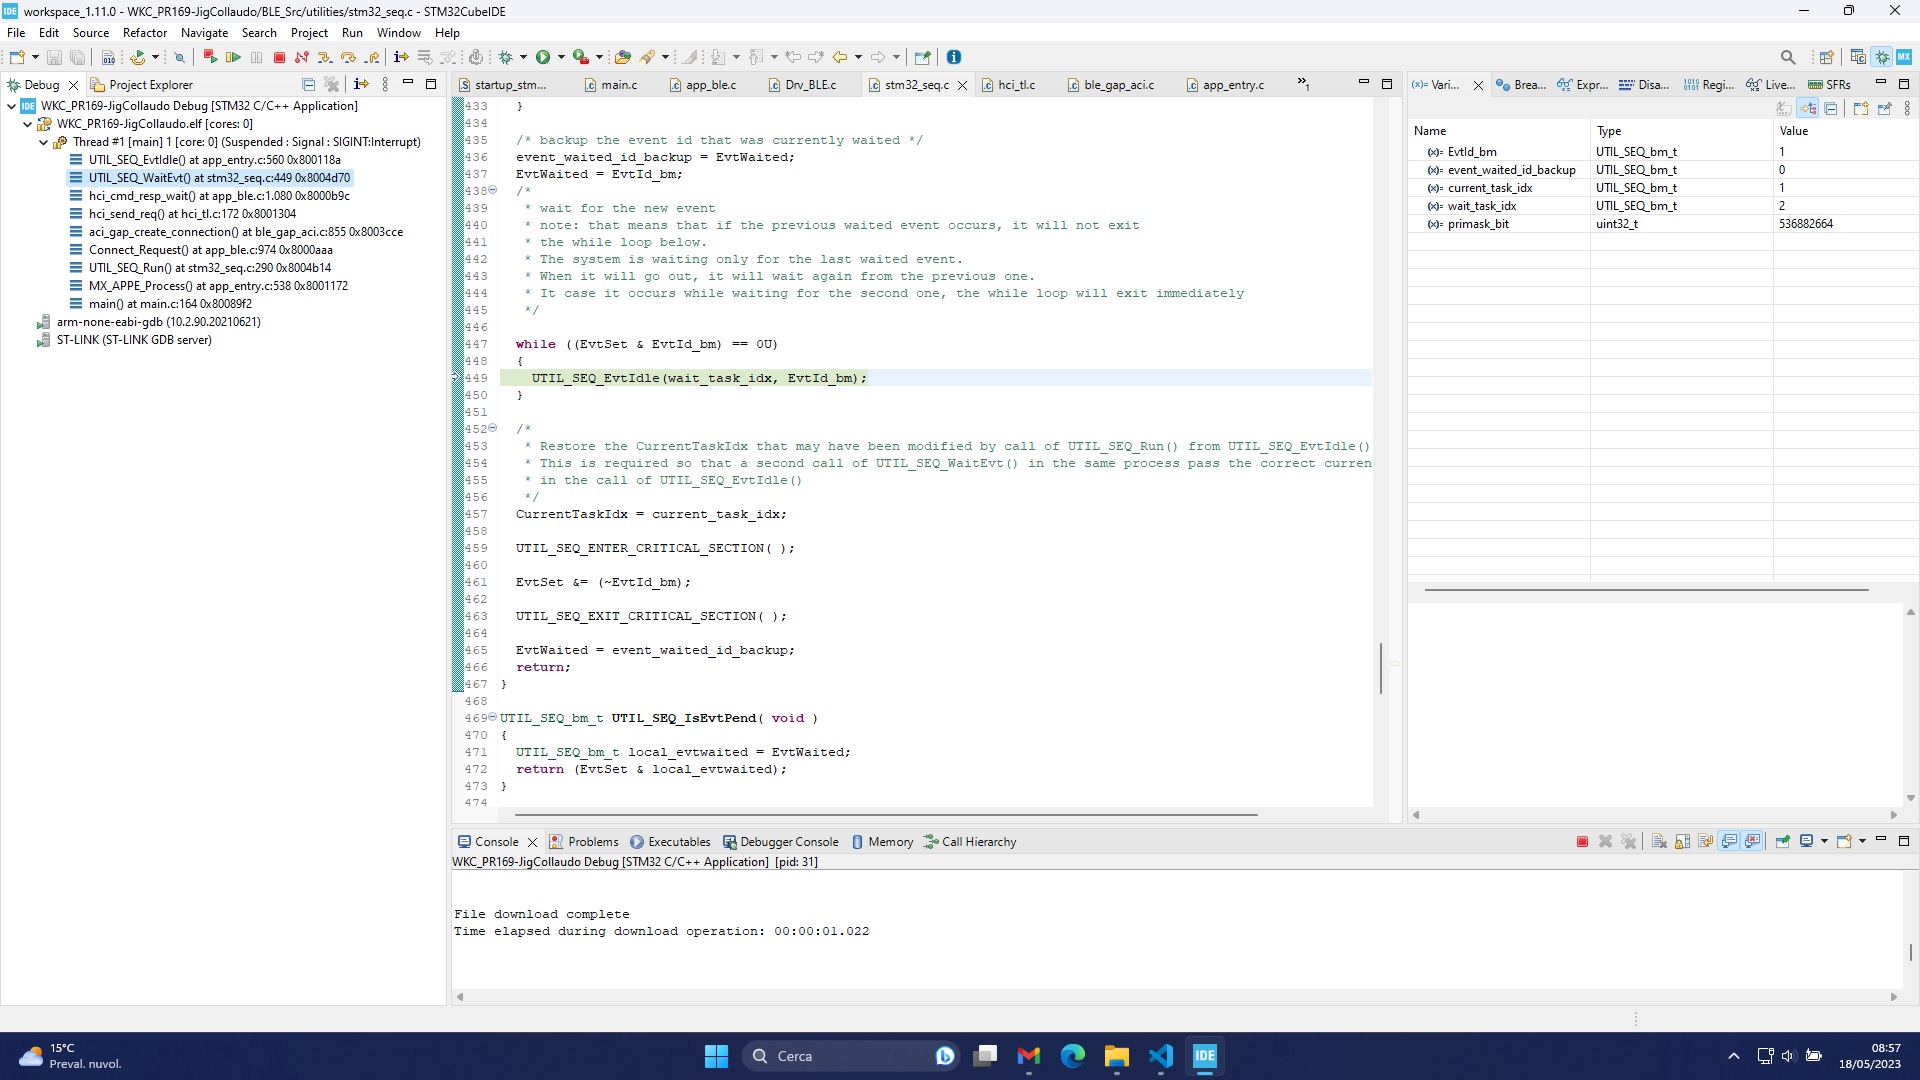1920x1080 pixels.
Task: Open the SFRs view
Action: coord(1827,85)
